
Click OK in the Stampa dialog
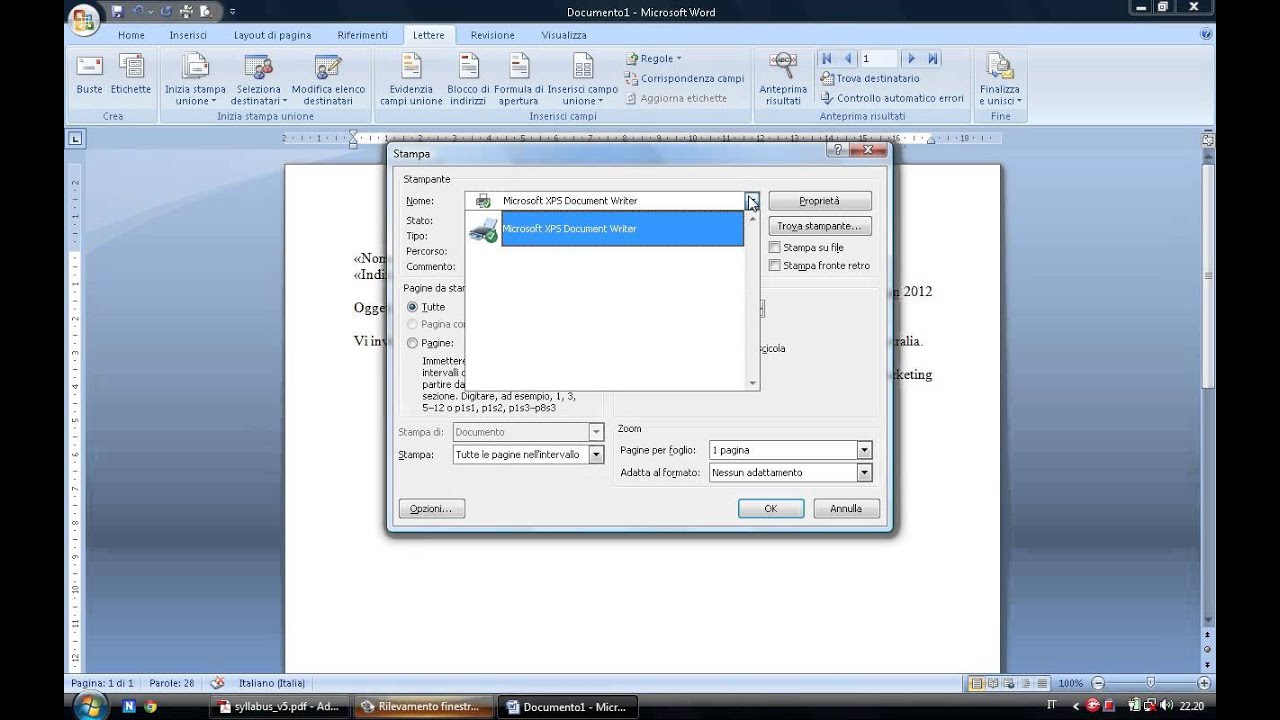coord(771,509)
